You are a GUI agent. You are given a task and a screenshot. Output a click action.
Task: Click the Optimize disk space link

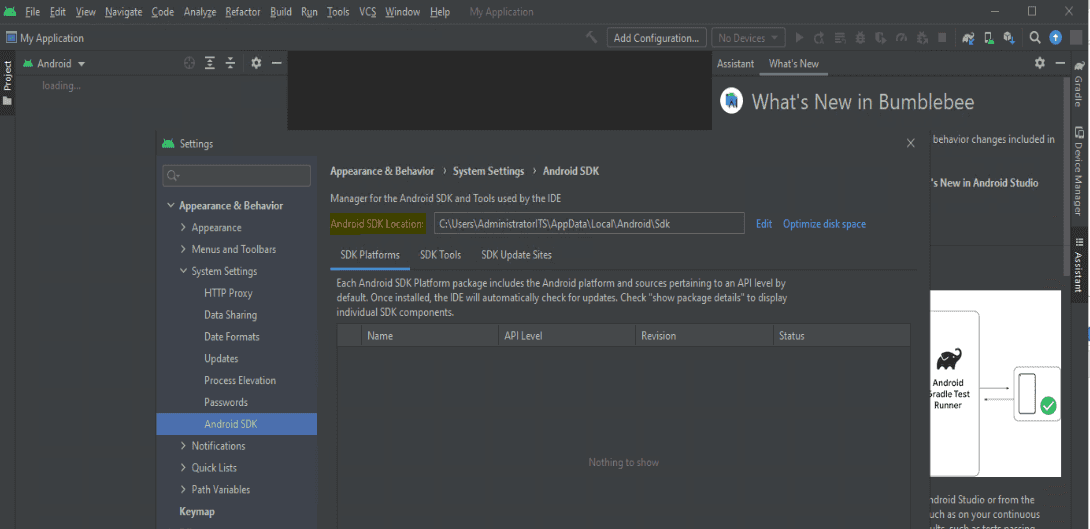(x=824, y=224)
